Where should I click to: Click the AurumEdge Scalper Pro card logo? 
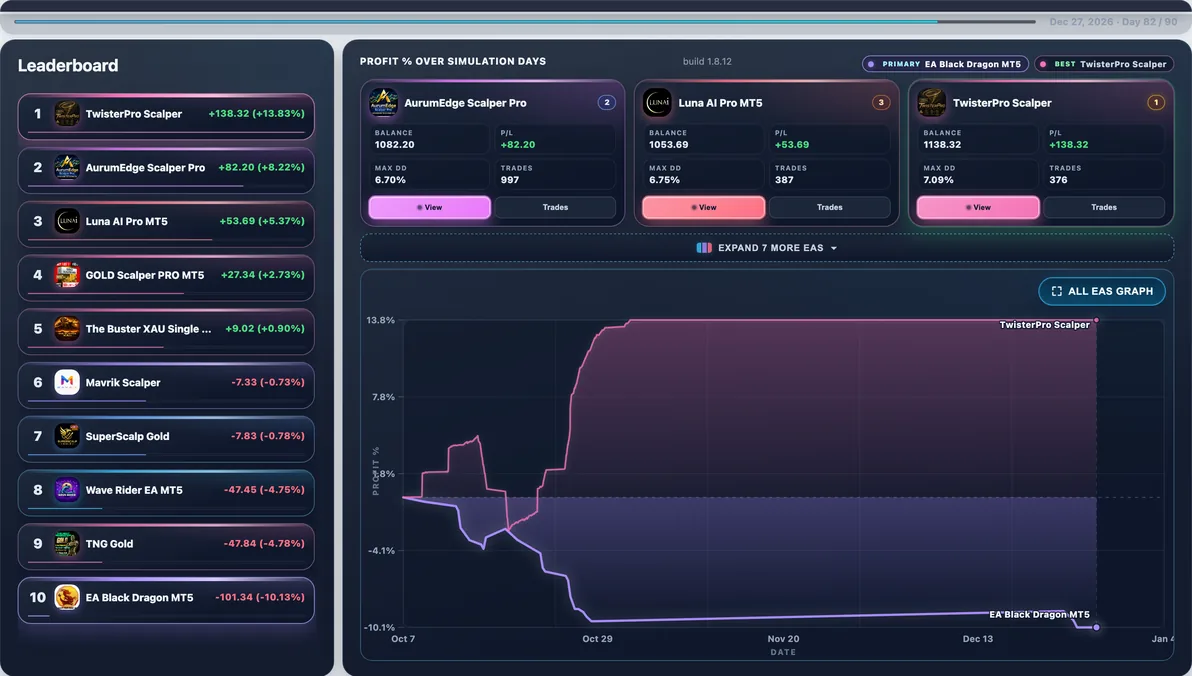click(x=383, y=103)
